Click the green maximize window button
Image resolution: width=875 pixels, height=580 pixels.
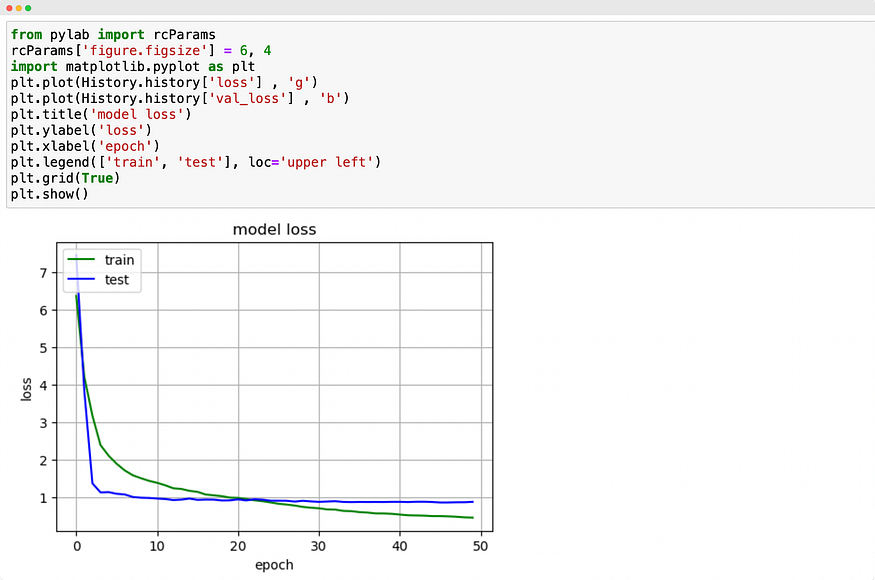28,8
